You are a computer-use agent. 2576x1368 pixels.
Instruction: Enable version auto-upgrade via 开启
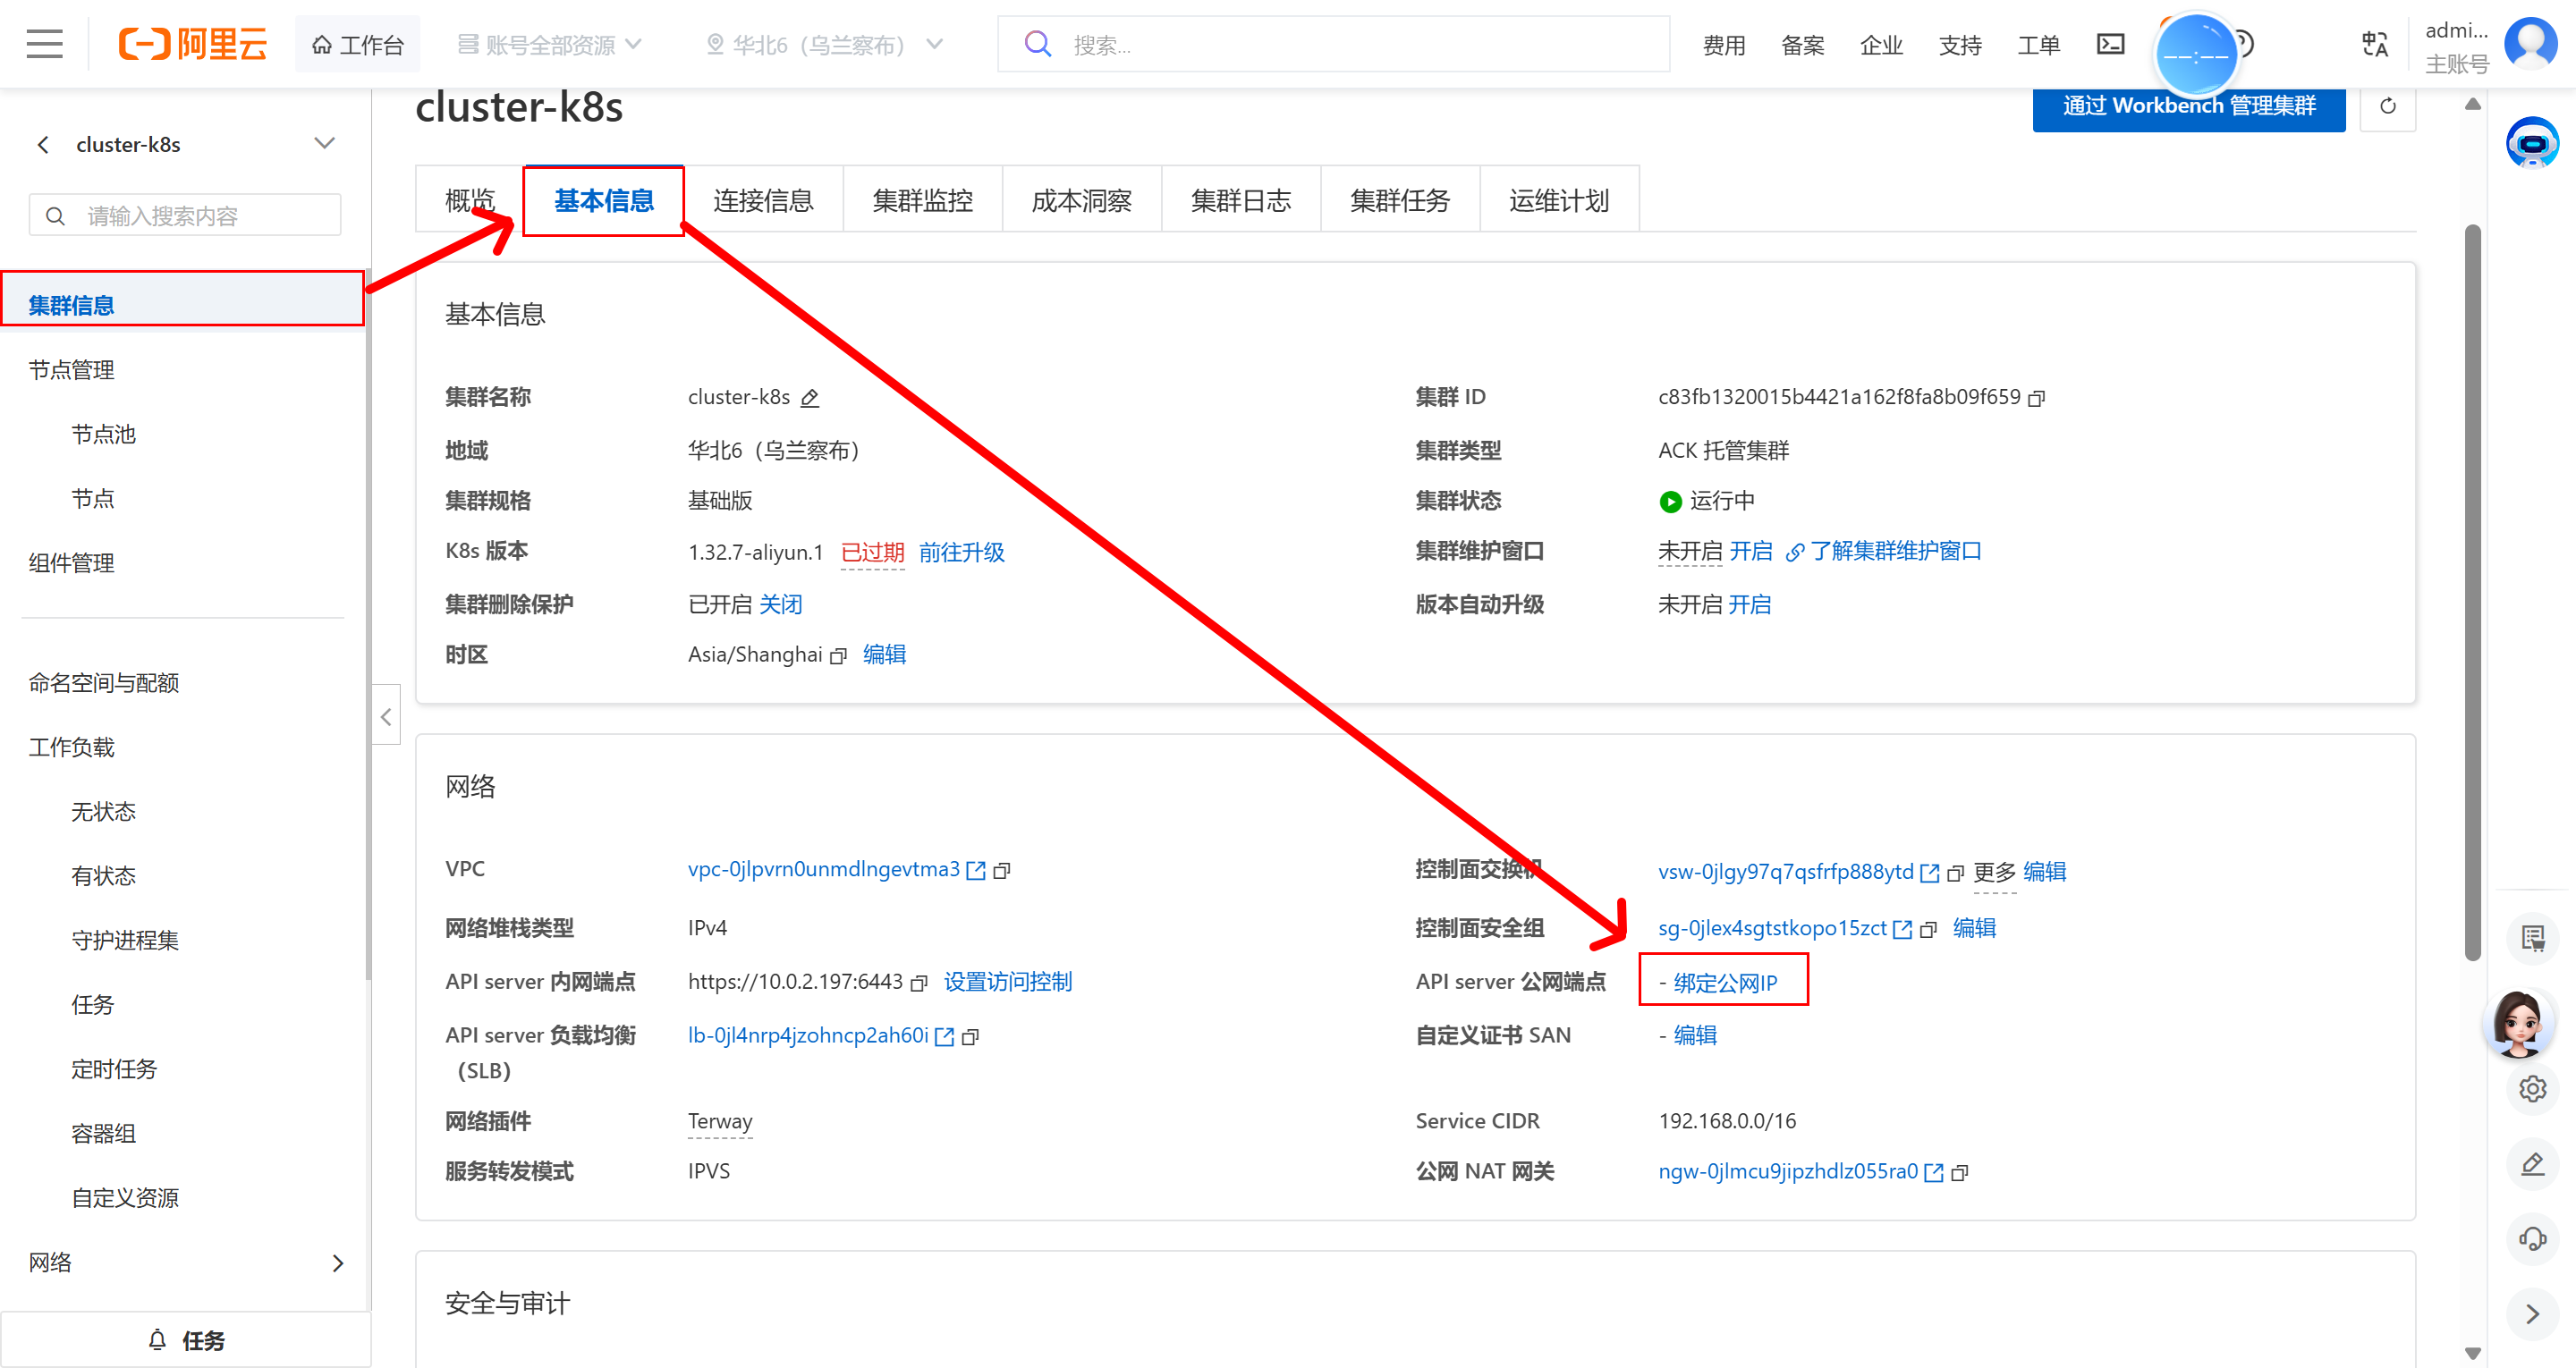[1750, 604]
